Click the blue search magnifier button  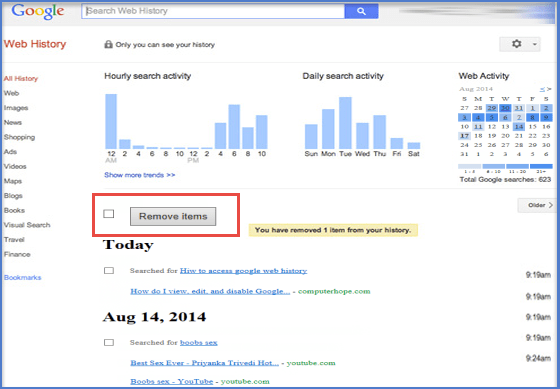coord(361,11)
